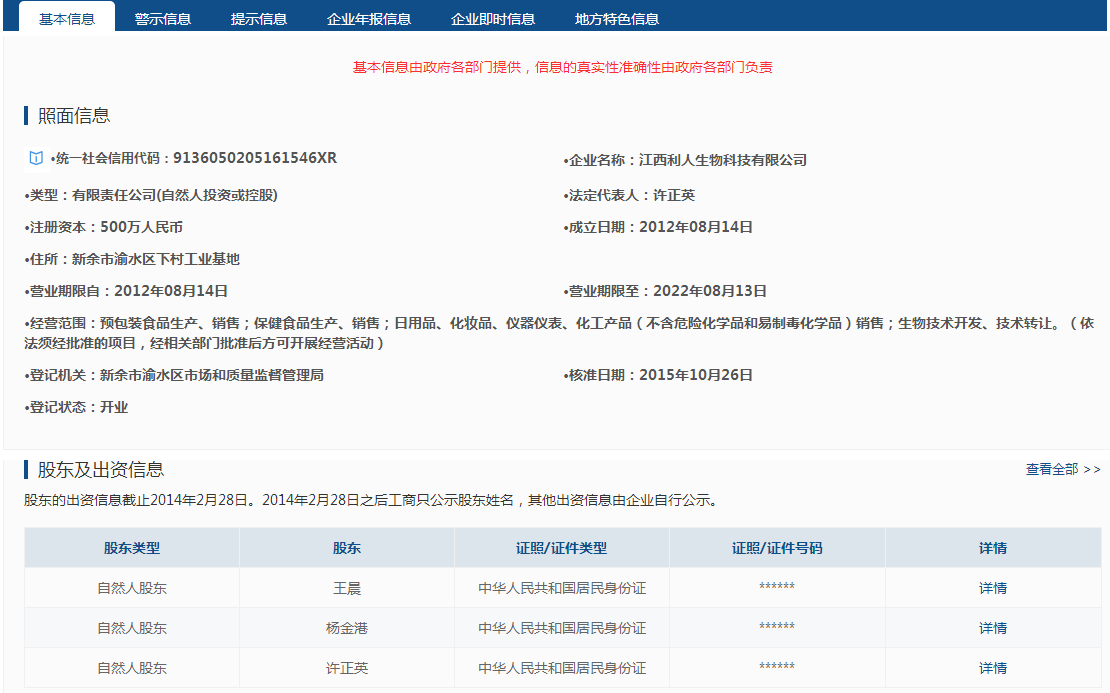Click the shareholder info cutoff date note
1110x693 pixels.
pos(373,500)
